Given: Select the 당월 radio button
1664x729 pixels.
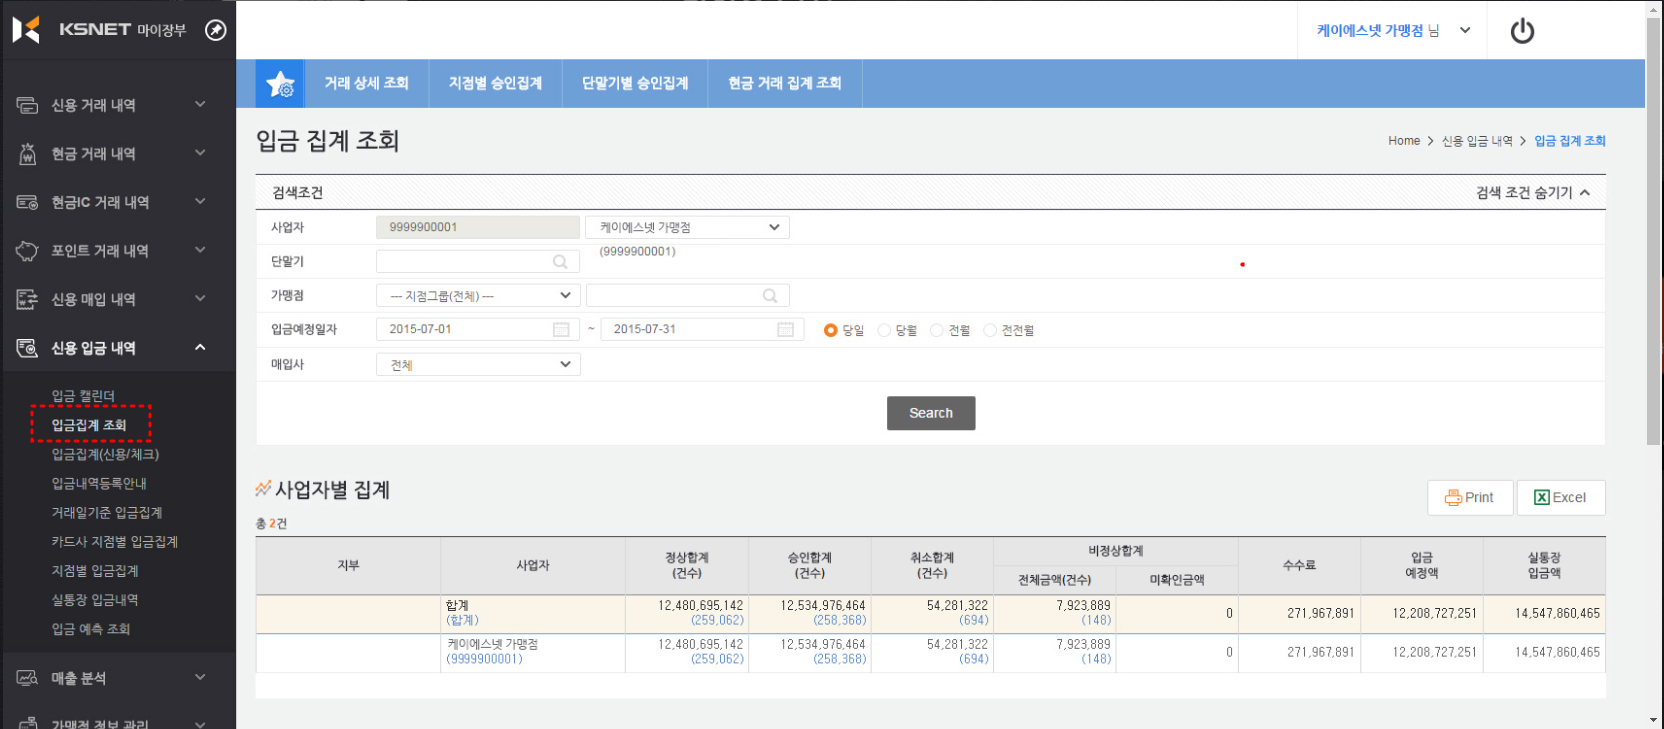Looking at the screenshot, I should [x=884, y=330].
